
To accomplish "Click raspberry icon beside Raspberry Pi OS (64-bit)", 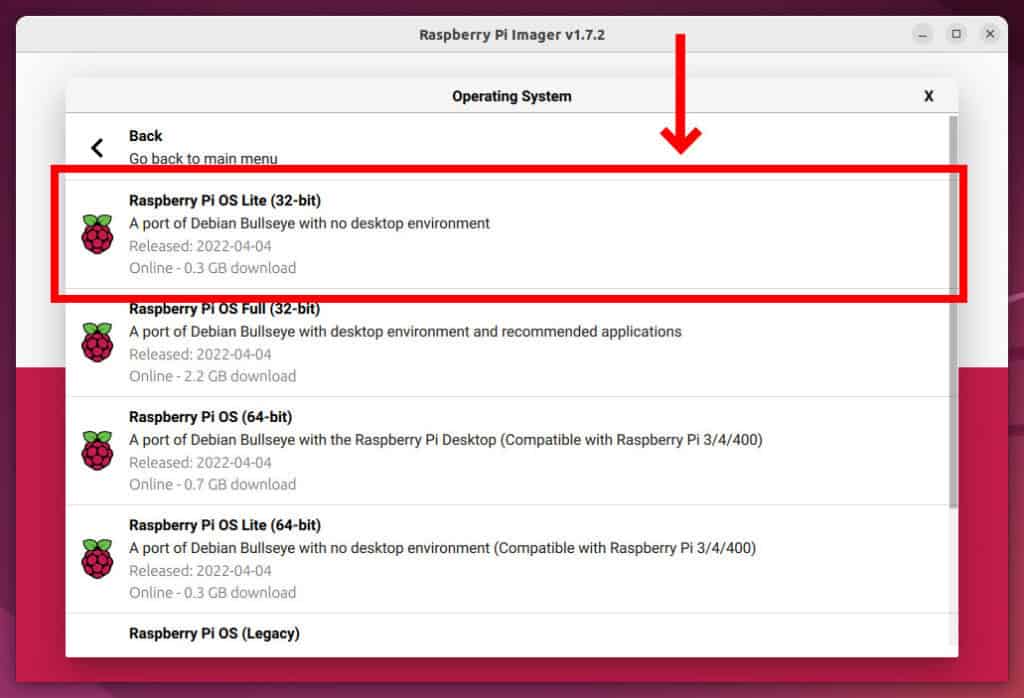I will coord(97,451).
